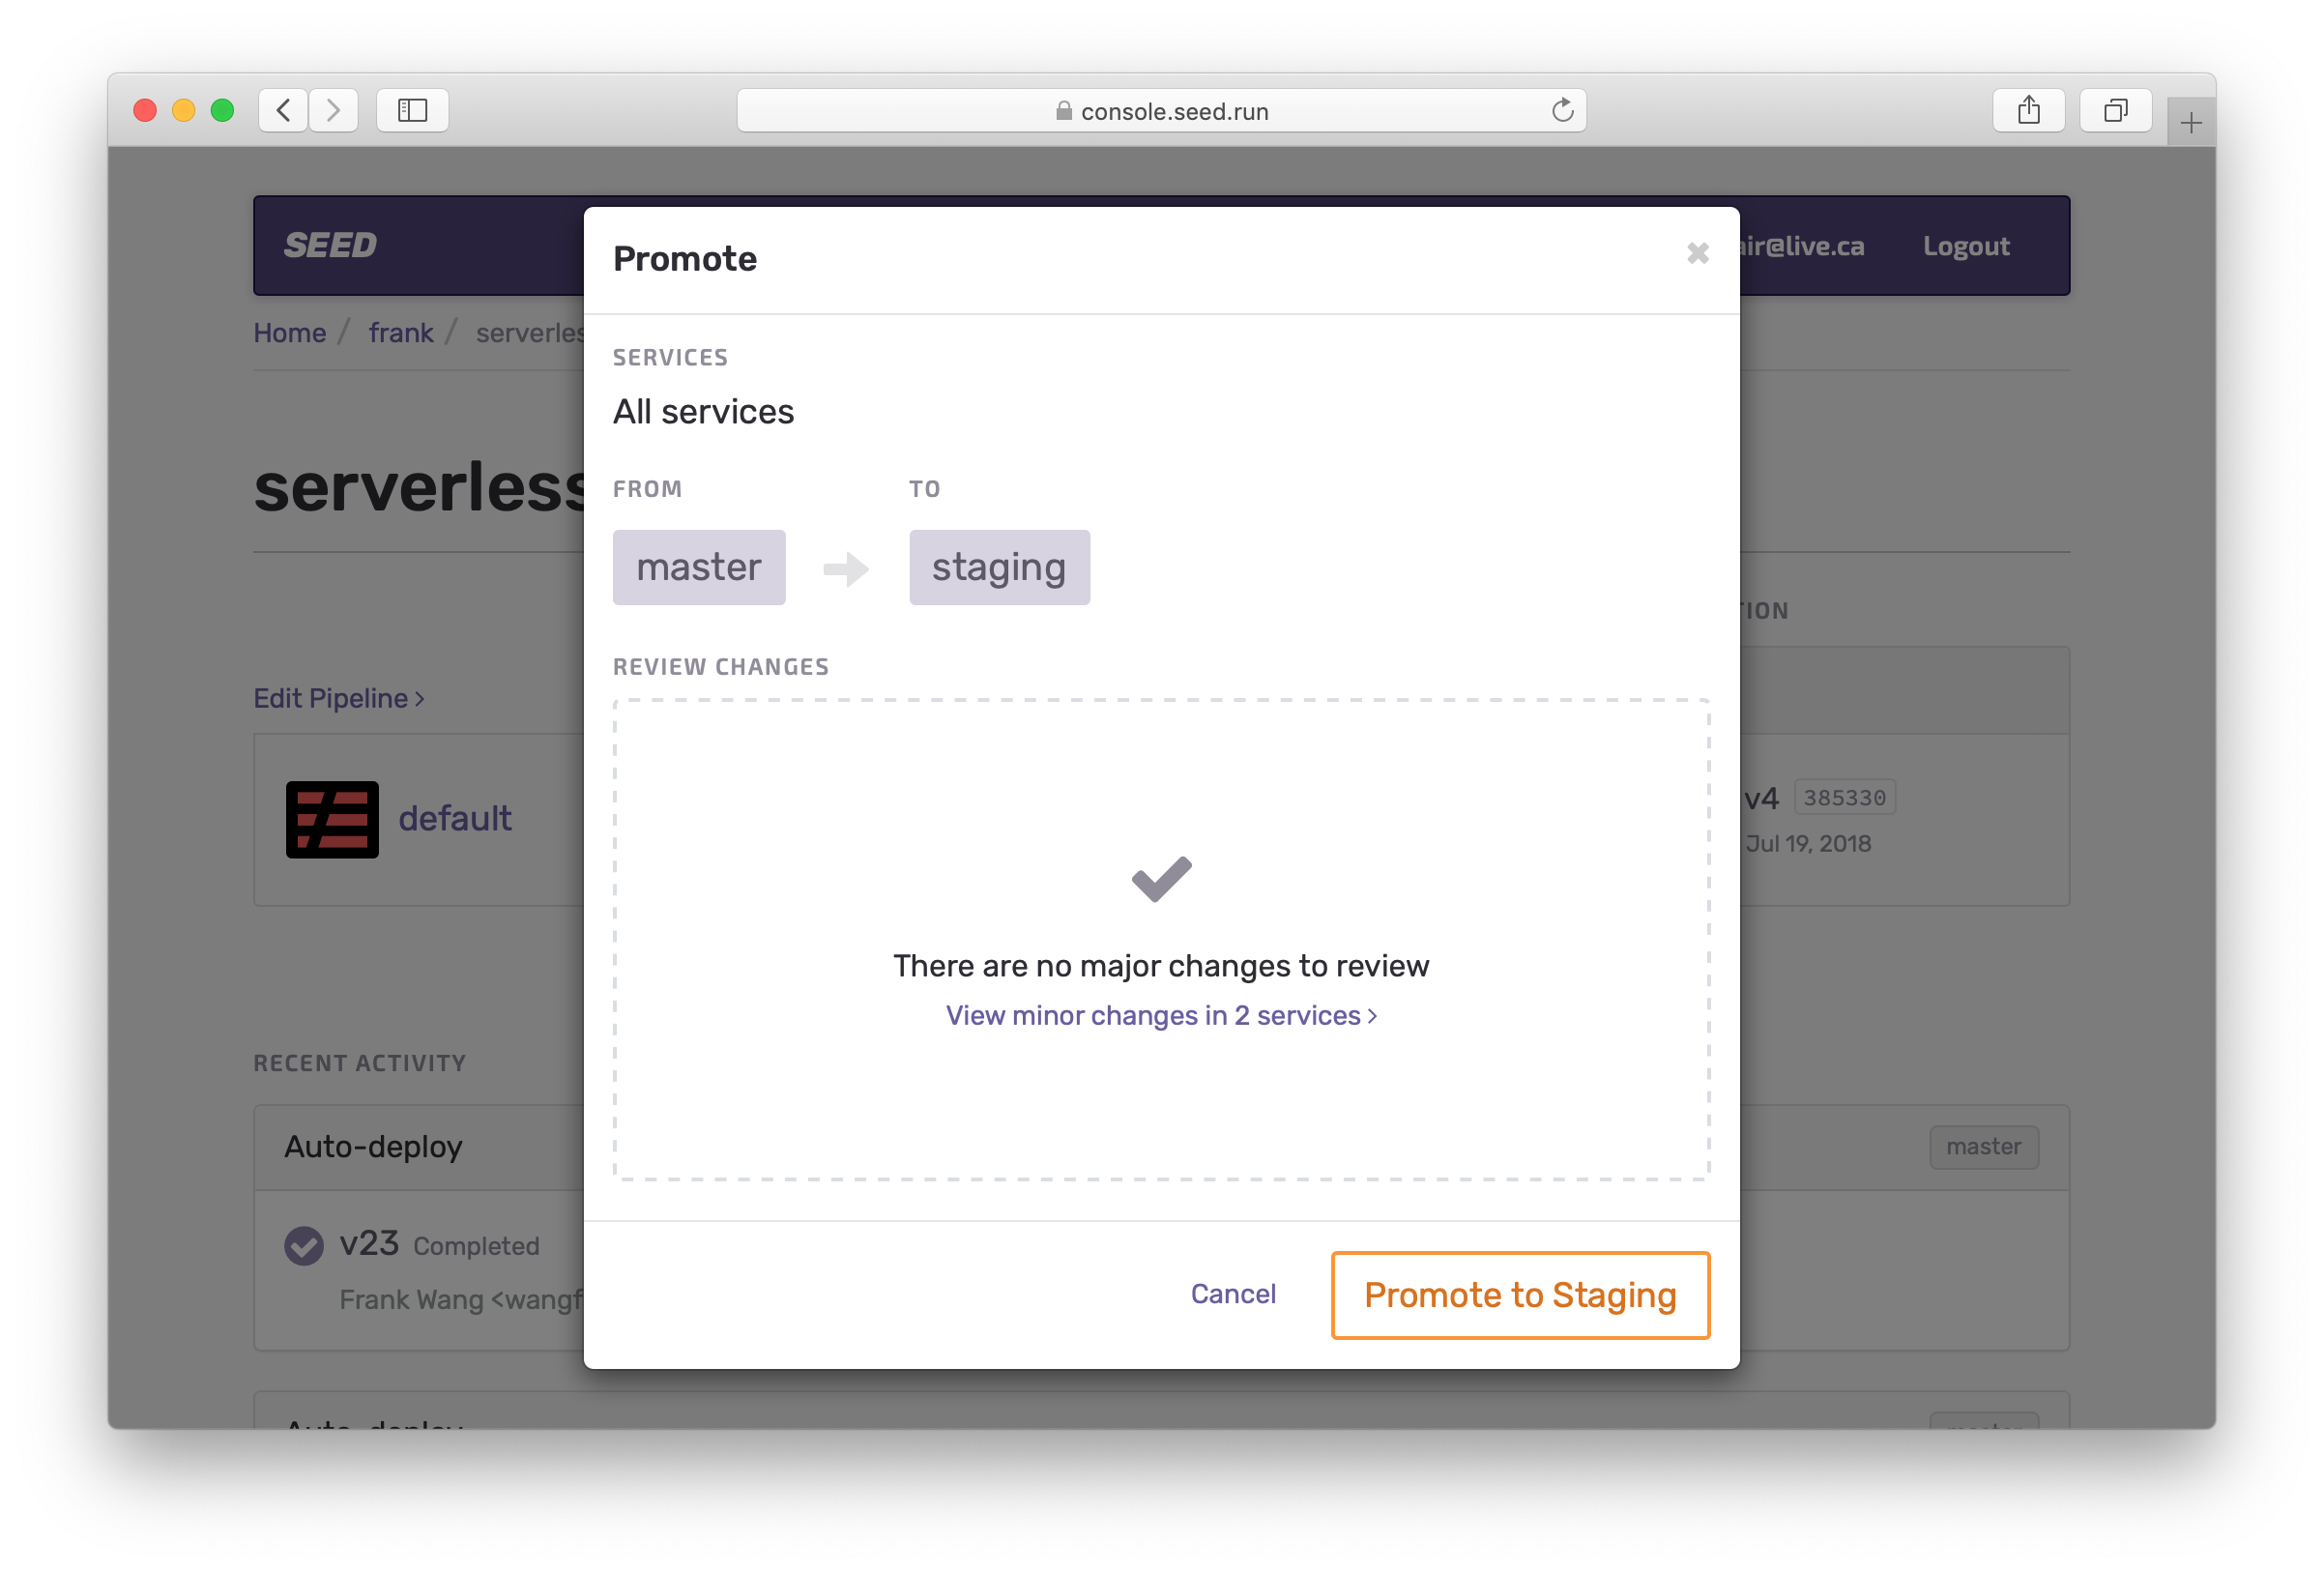Screen dimensions: 2324x1572
Task: Reload the page with the refresh icon
Action: pos(1562,110)
